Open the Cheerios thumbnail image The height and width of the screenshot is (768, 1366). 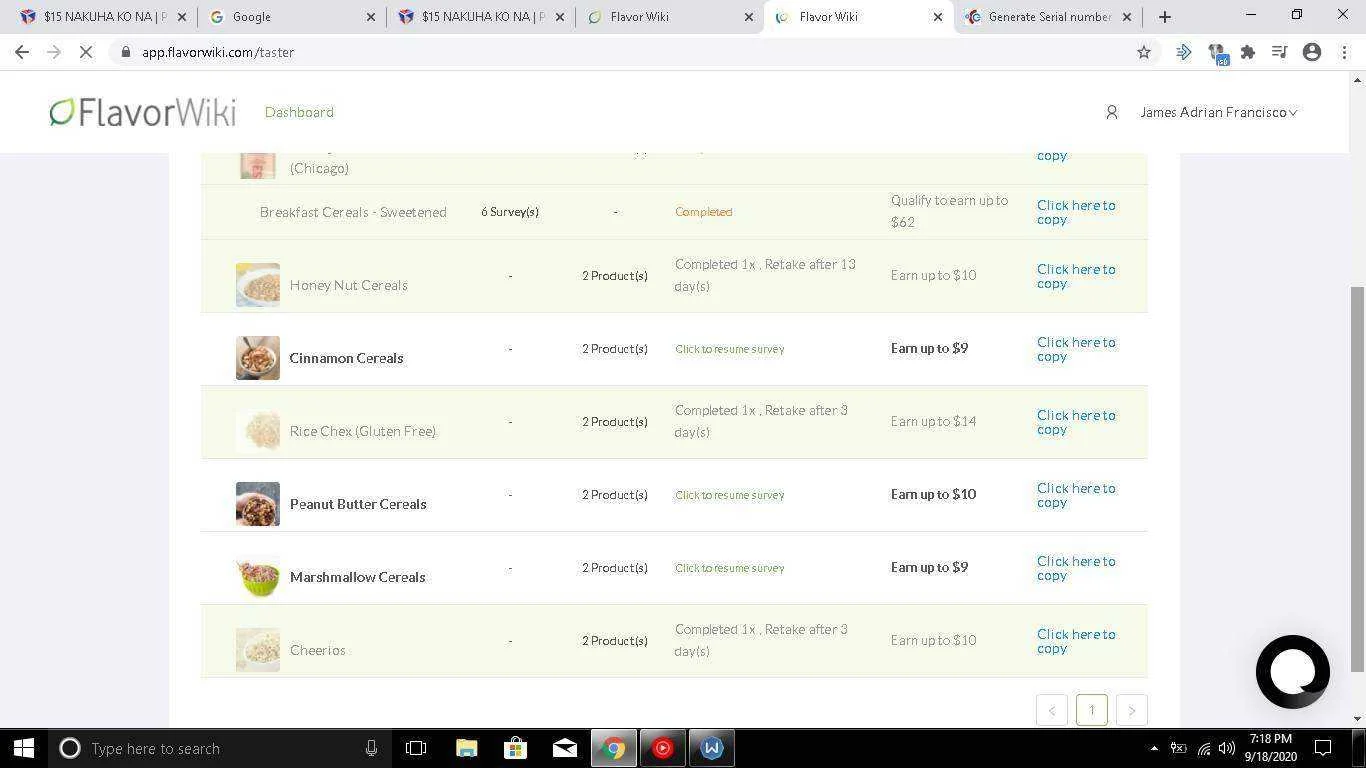(x=258, y=650)
